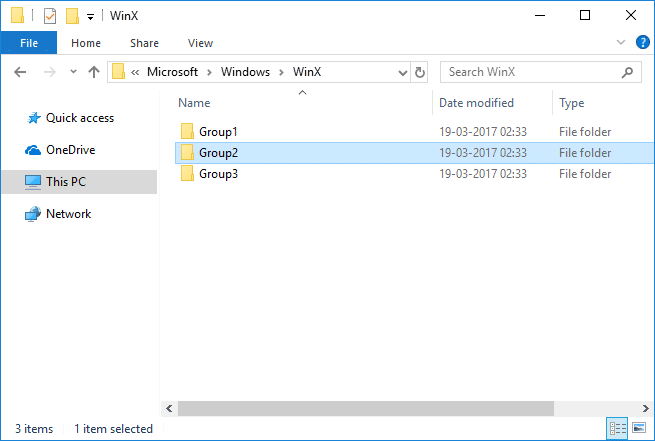The width and height of the screenshot is (655, 441).
Task: Open the recent locations dropdown arrow
Action: 73,72
